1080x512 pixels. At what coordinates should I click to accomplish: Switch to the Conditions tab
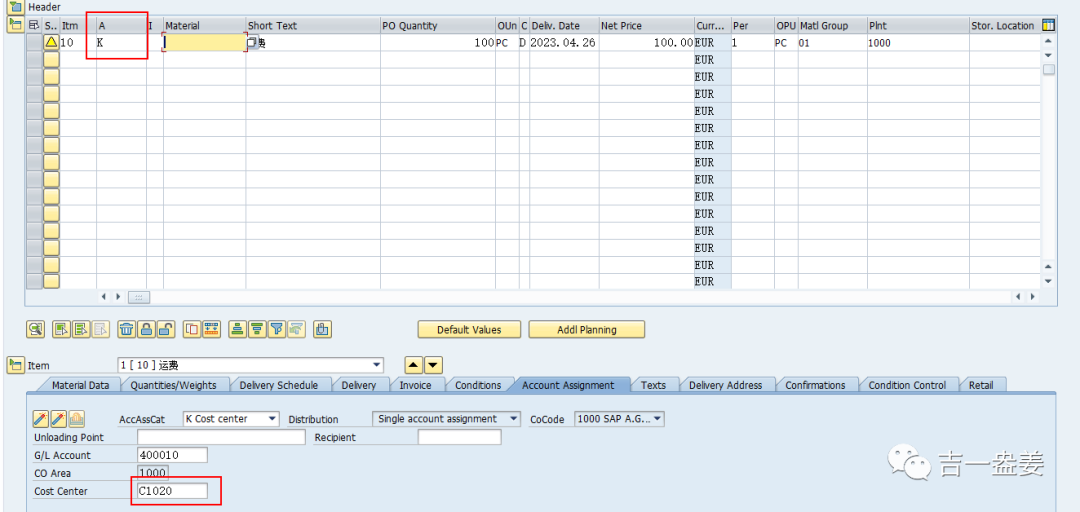478,385
